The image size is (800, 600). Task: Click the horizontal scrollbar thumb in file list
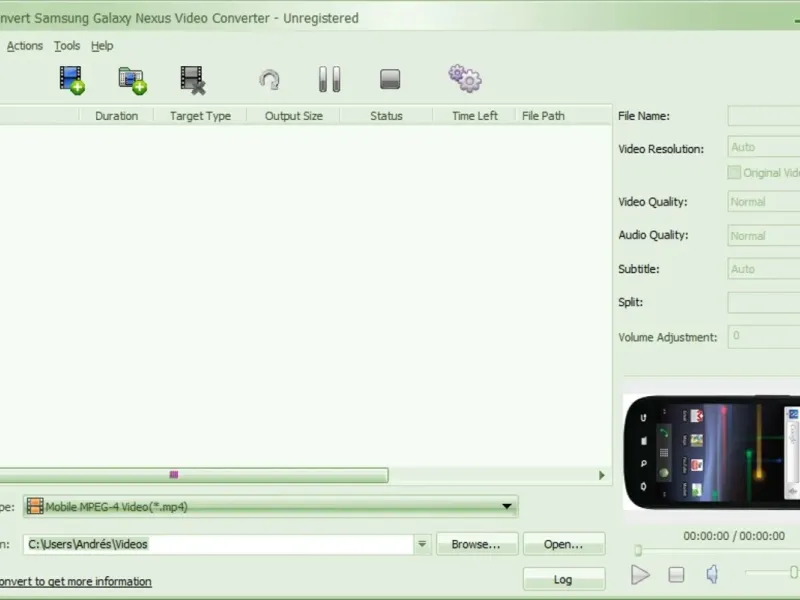pyautogui.click(x=194, y=475)
